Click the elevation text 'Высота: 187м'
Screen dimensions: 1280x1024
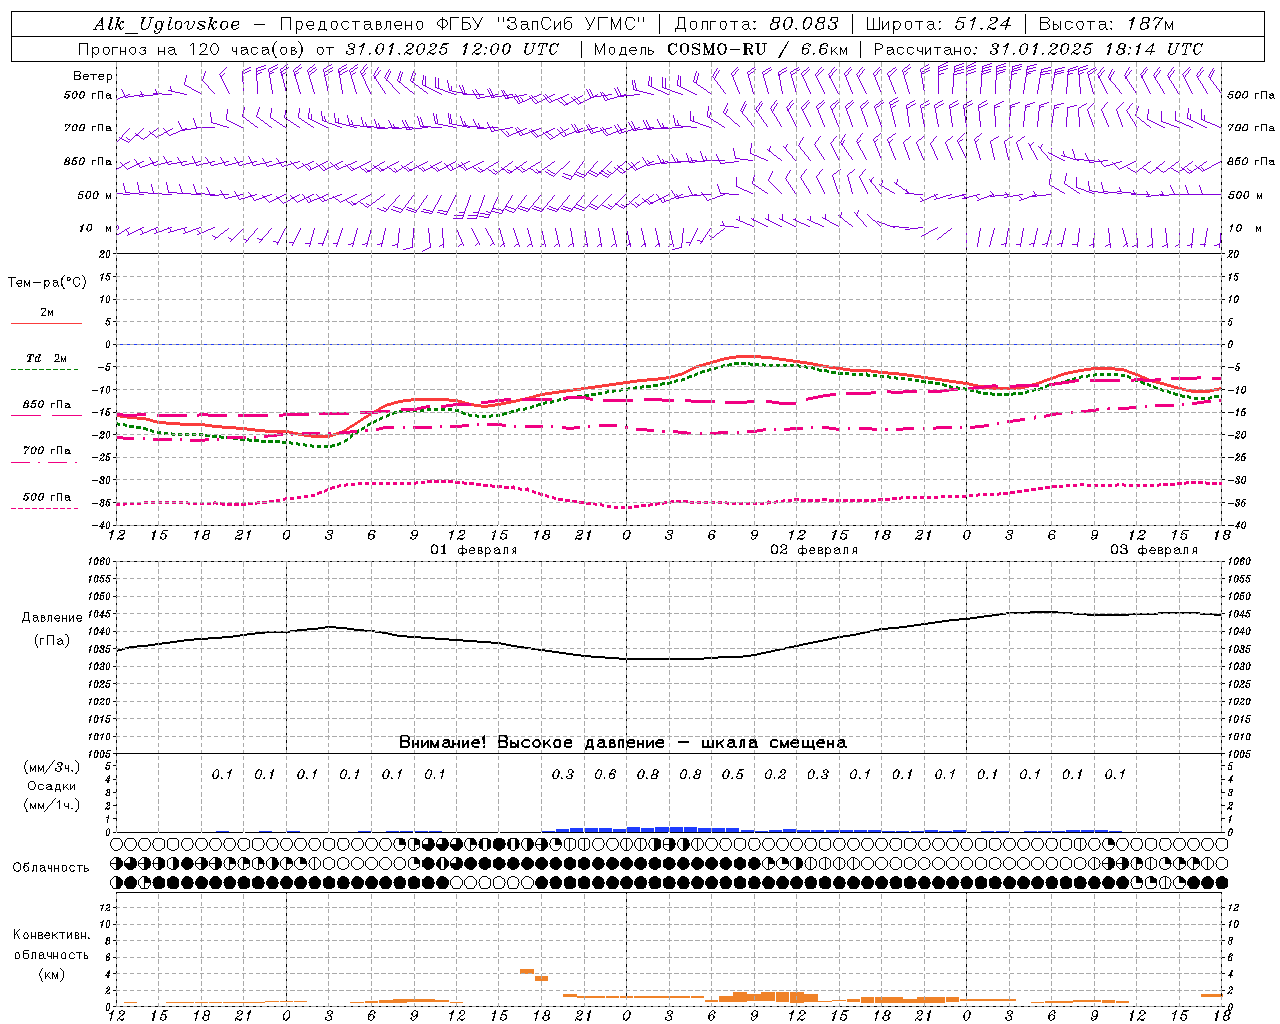coord(1106,24)
